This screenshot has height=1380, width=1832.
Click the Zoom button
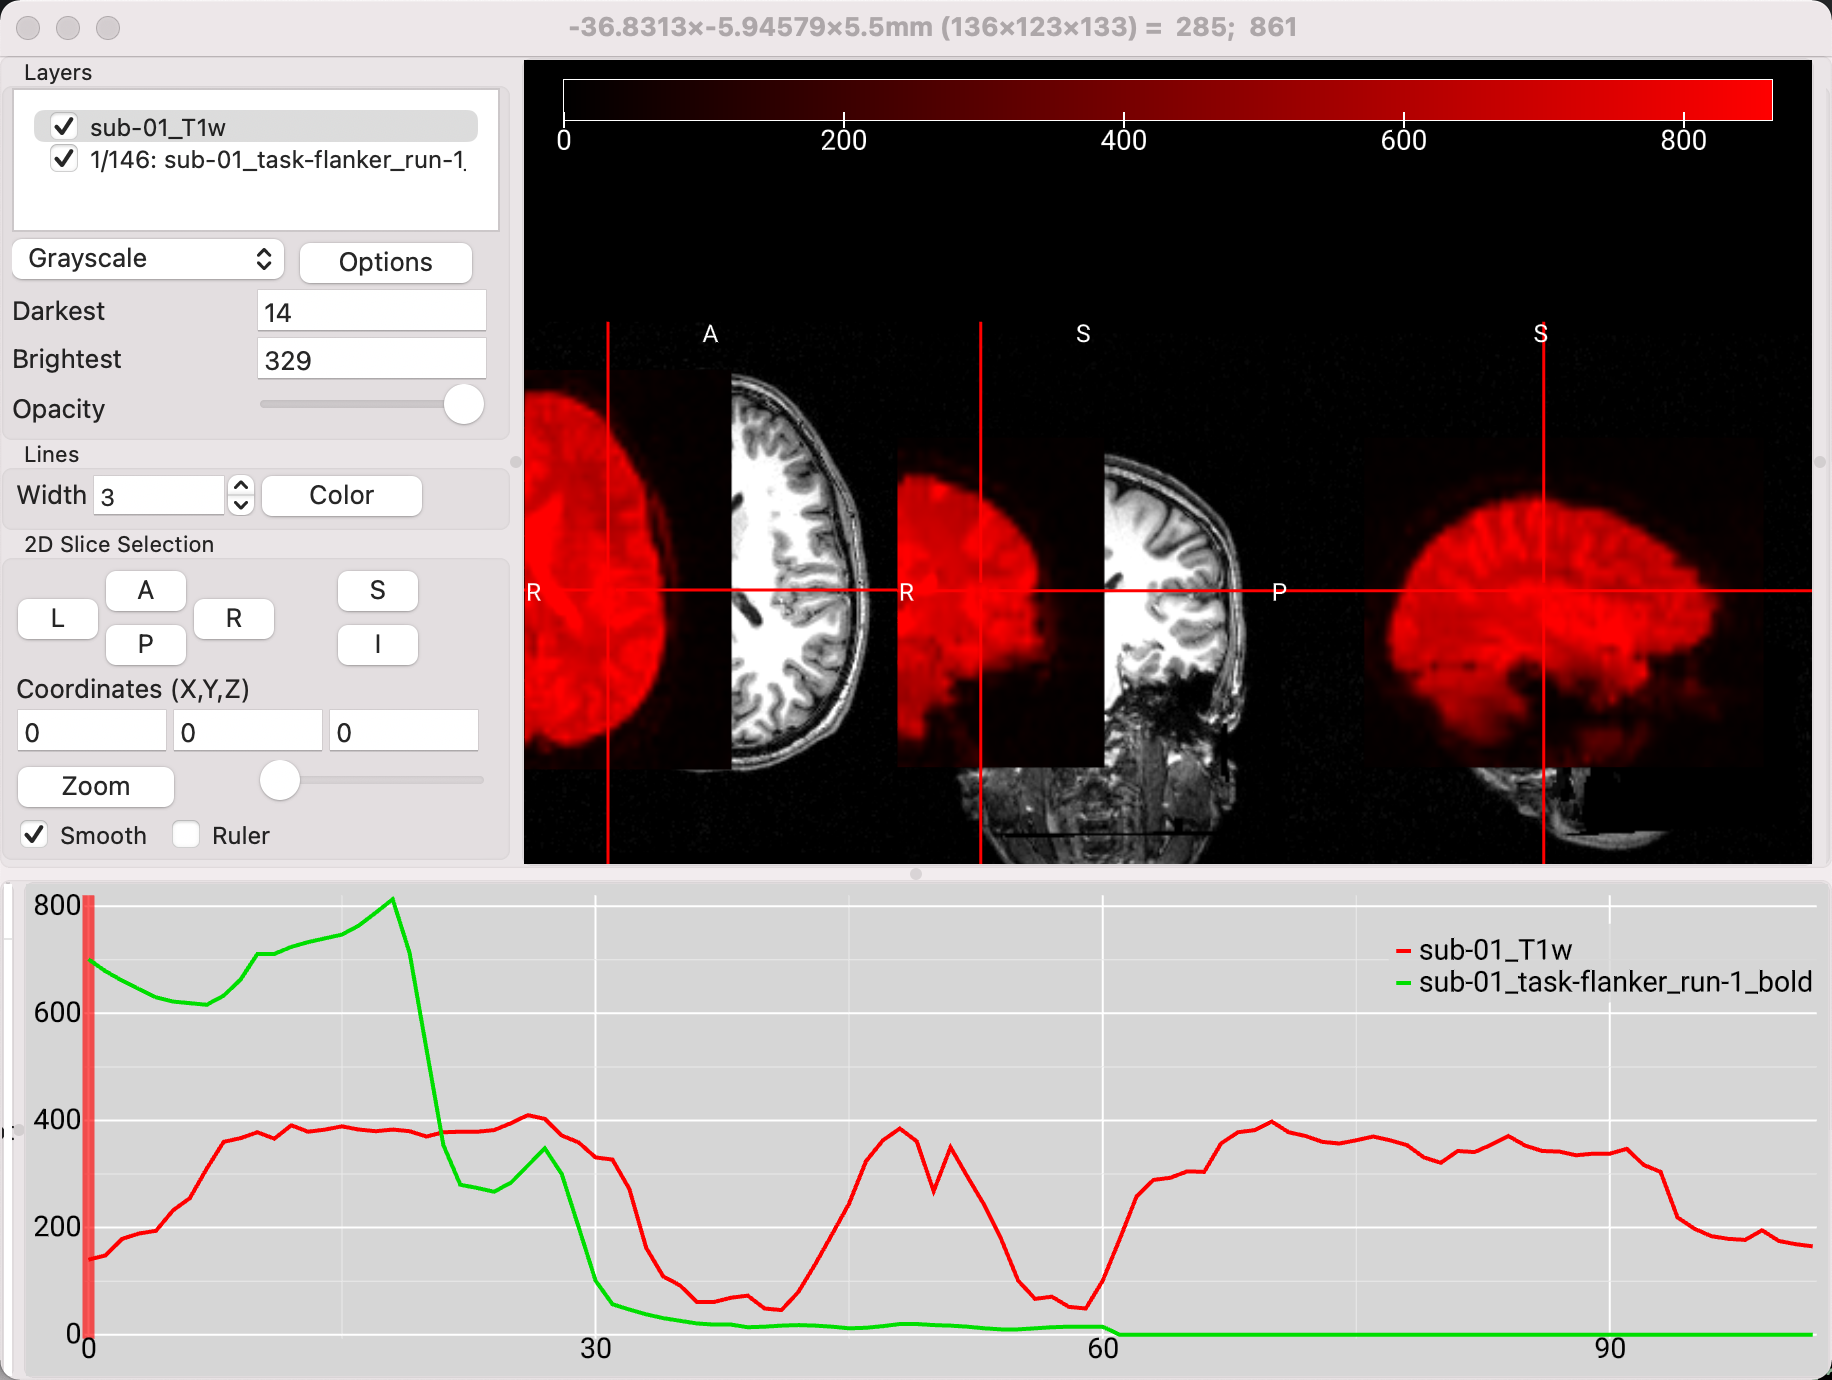96,786
